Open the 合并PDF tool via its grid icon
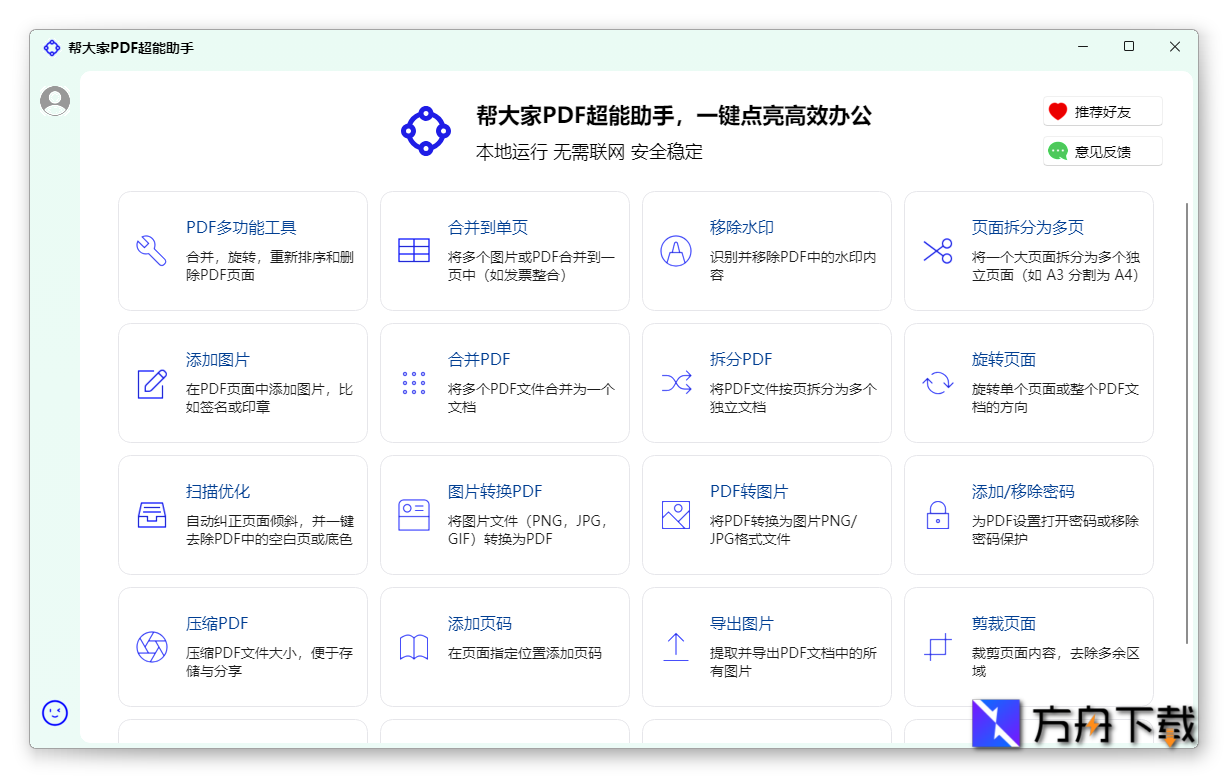This screenshot has height=784, width=1232. click(x=414, y=383)
